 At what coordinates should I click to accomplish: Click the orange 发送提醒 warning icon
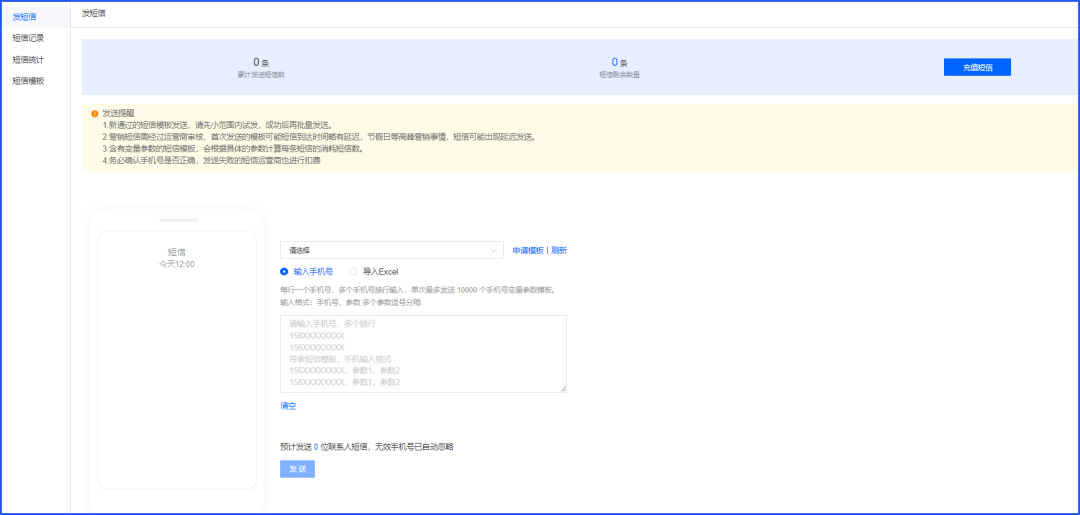94,114
